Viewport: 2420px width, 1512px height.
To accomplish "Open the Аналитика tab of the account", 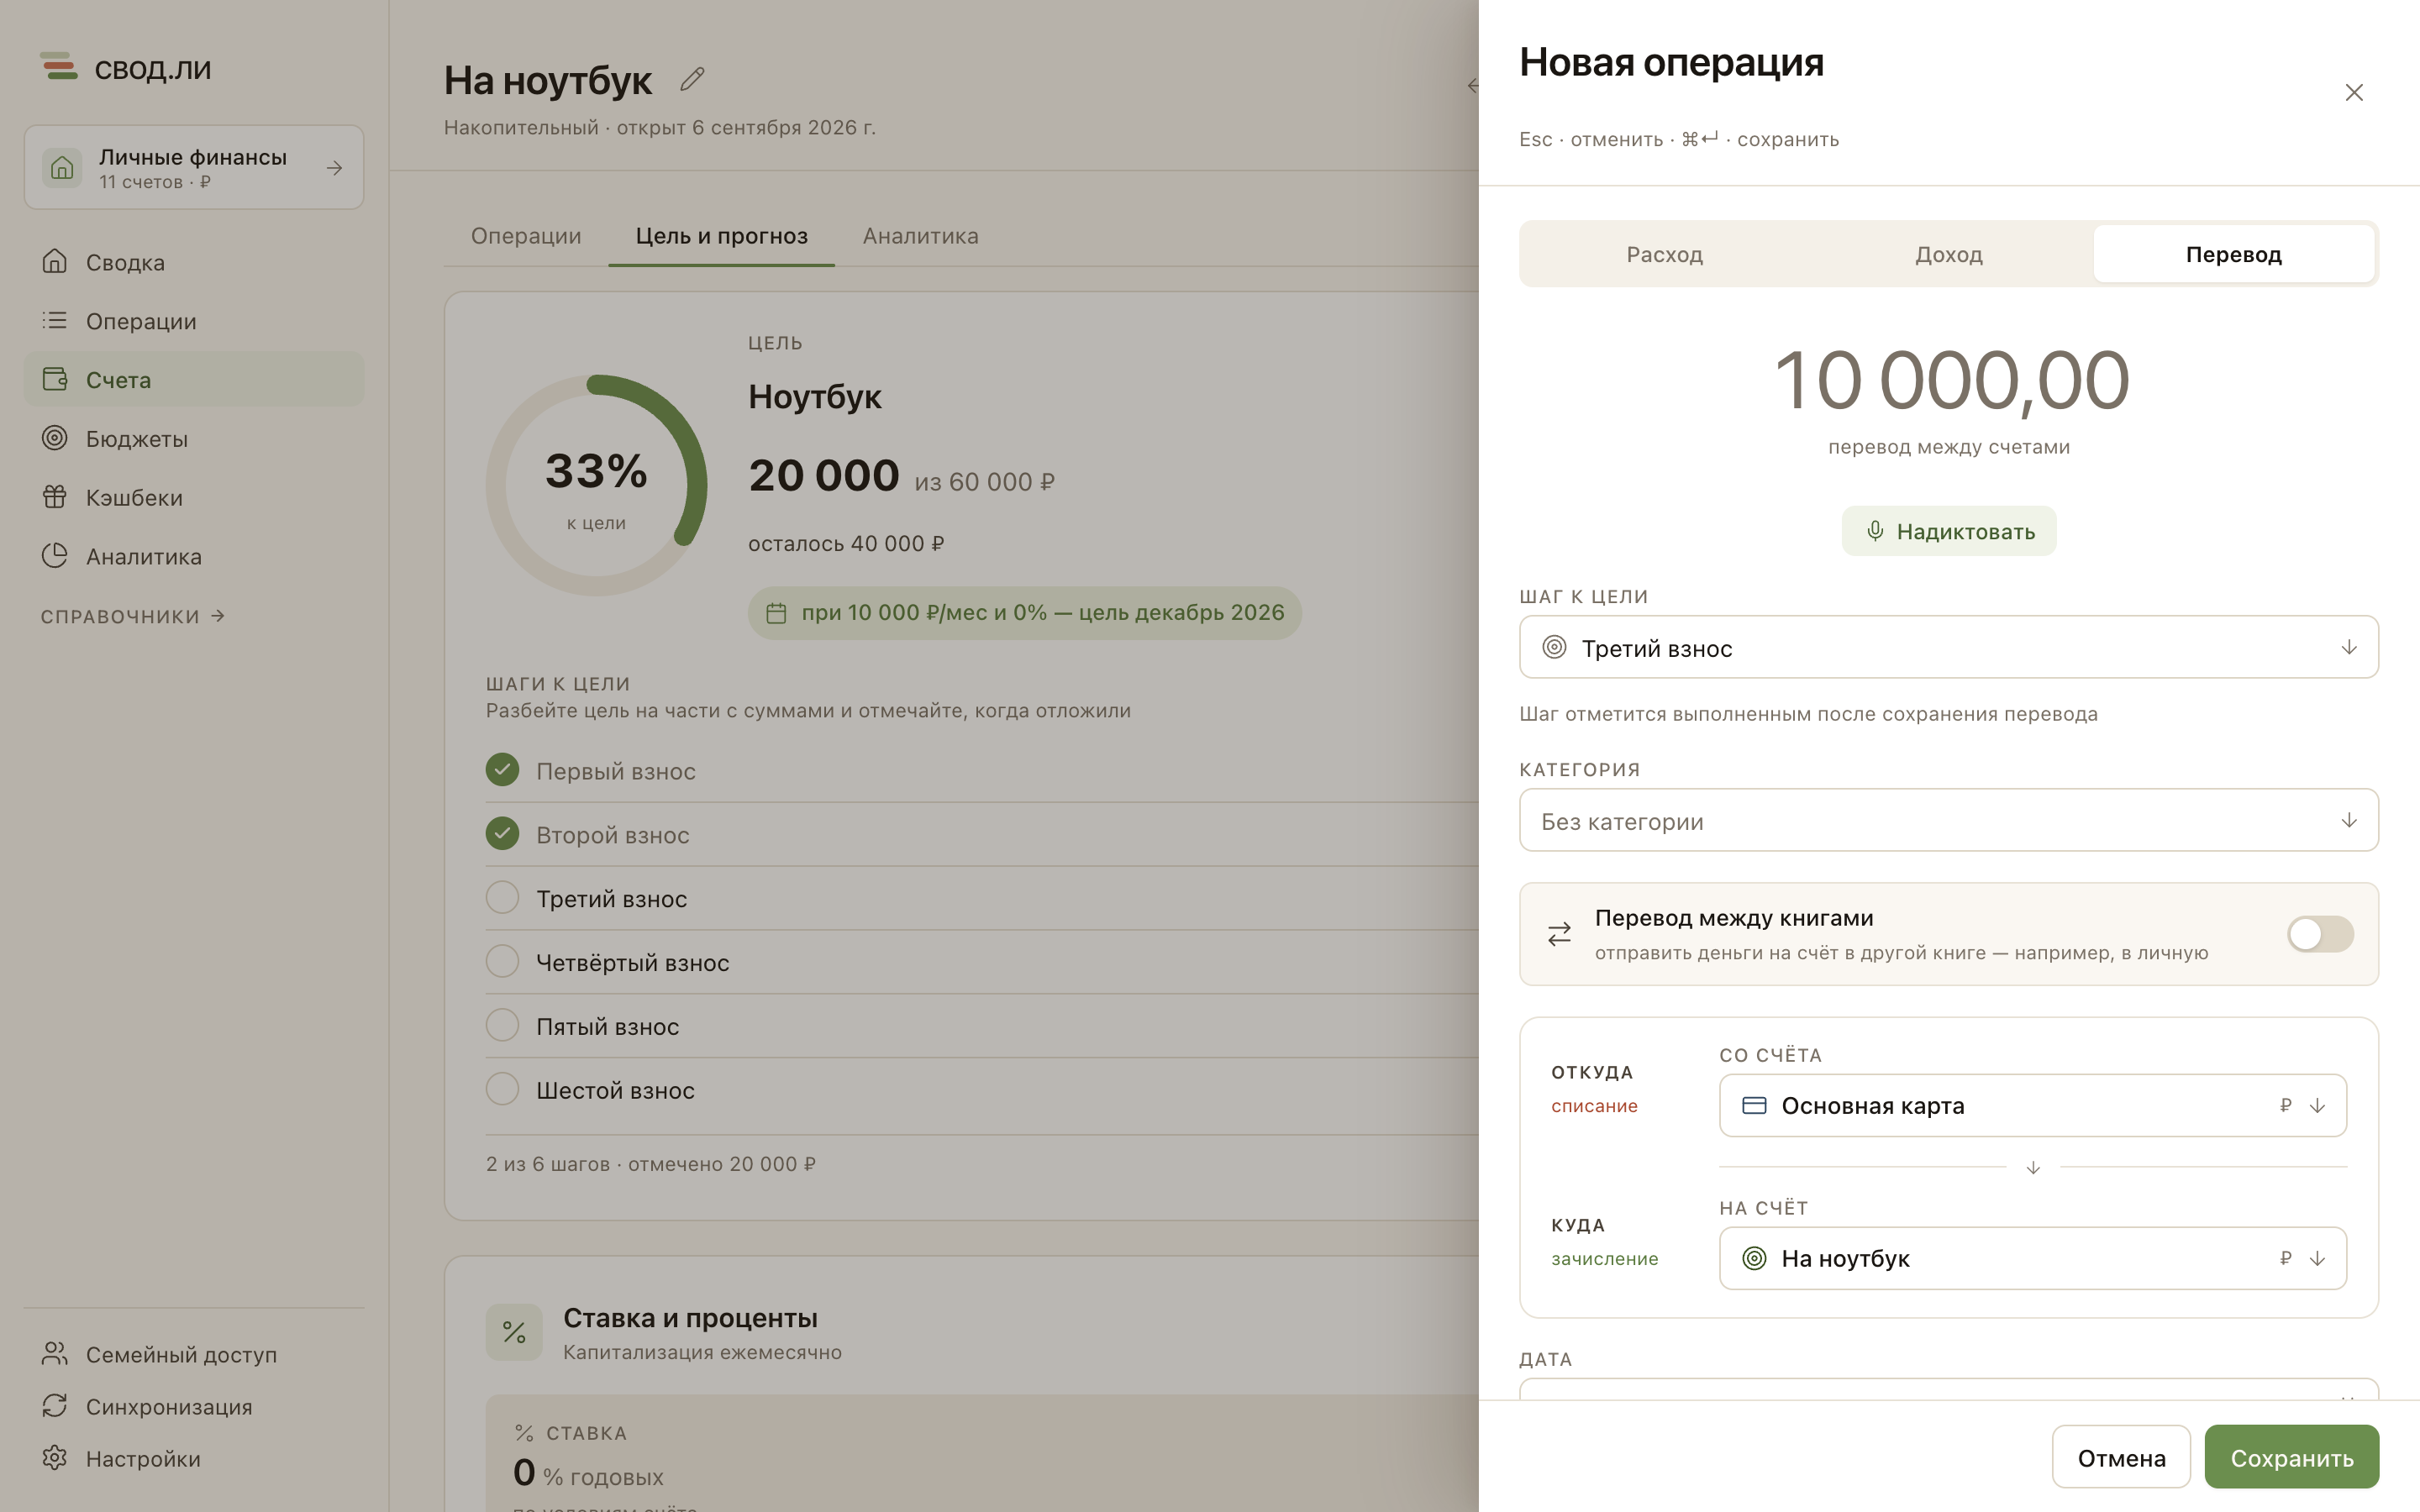I will pos(920,236).
